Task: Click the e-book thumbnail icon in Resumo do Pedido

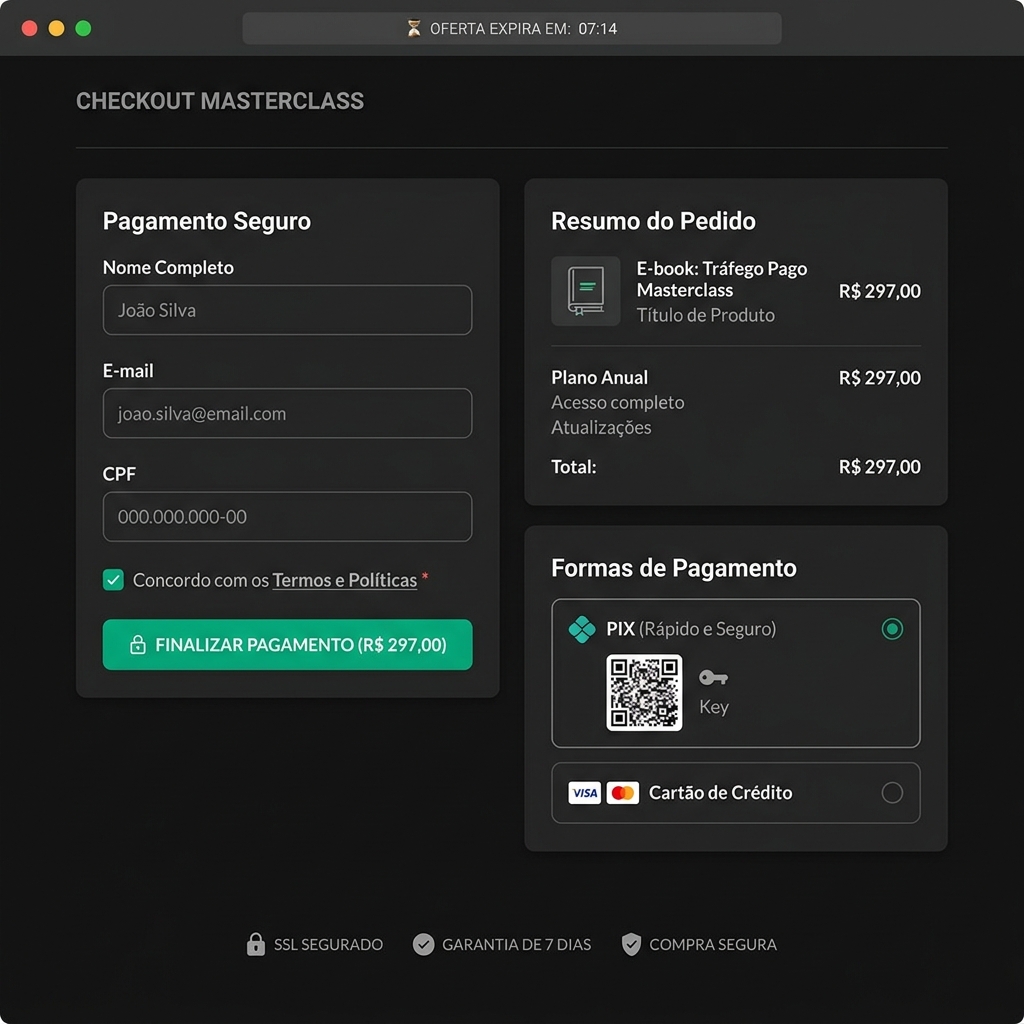Action: (x=585, y=291)
